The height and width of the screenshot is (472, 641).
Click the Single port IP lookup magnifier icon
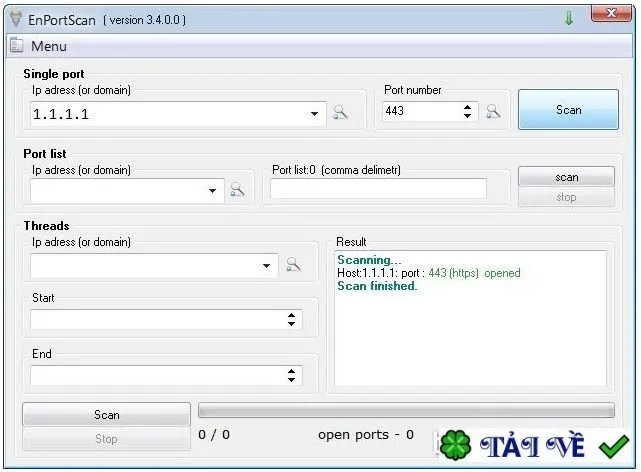pyautogui.click(x=340, y=112)
